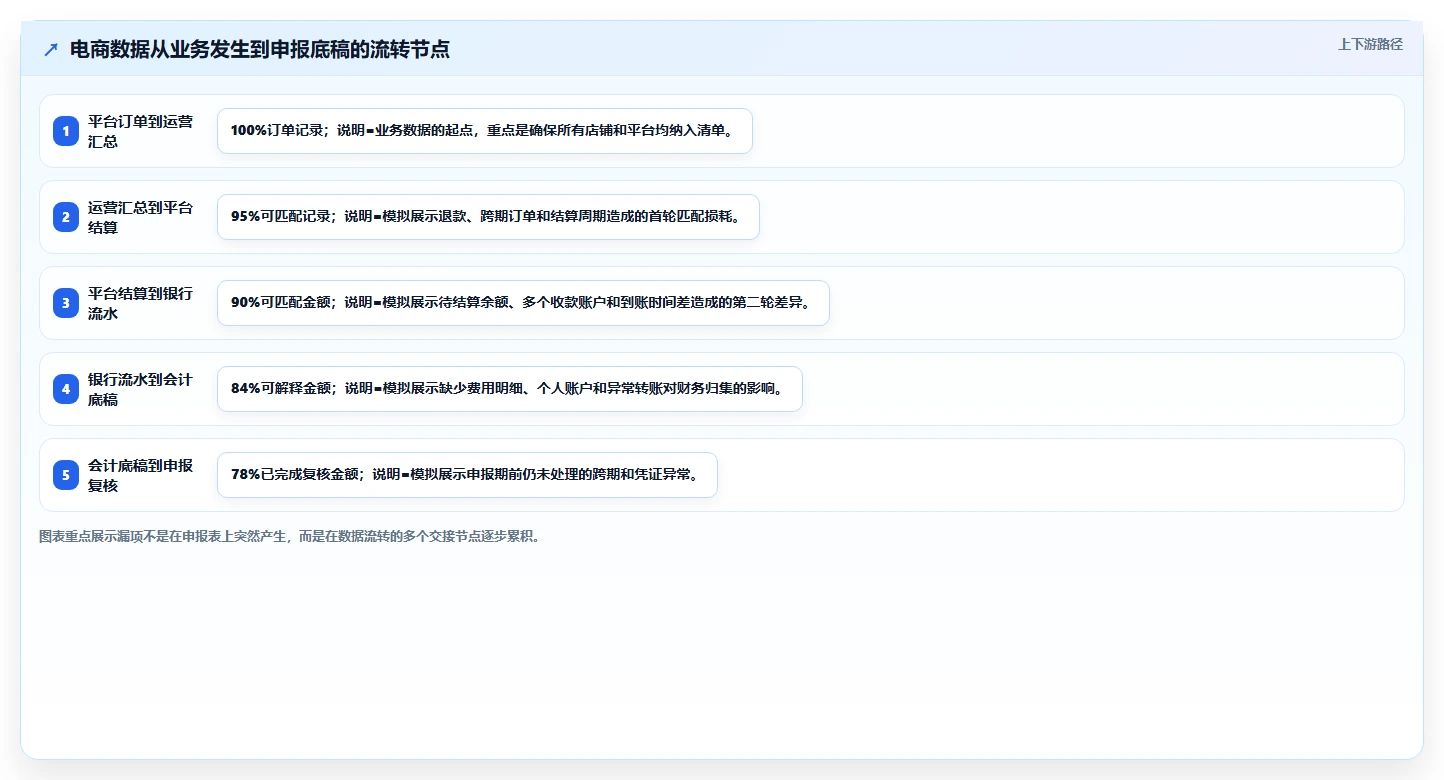Open the 100%订单记录 description box
Screen dimensions: 1444x780
pyautogui.click(x=485, y=131)
